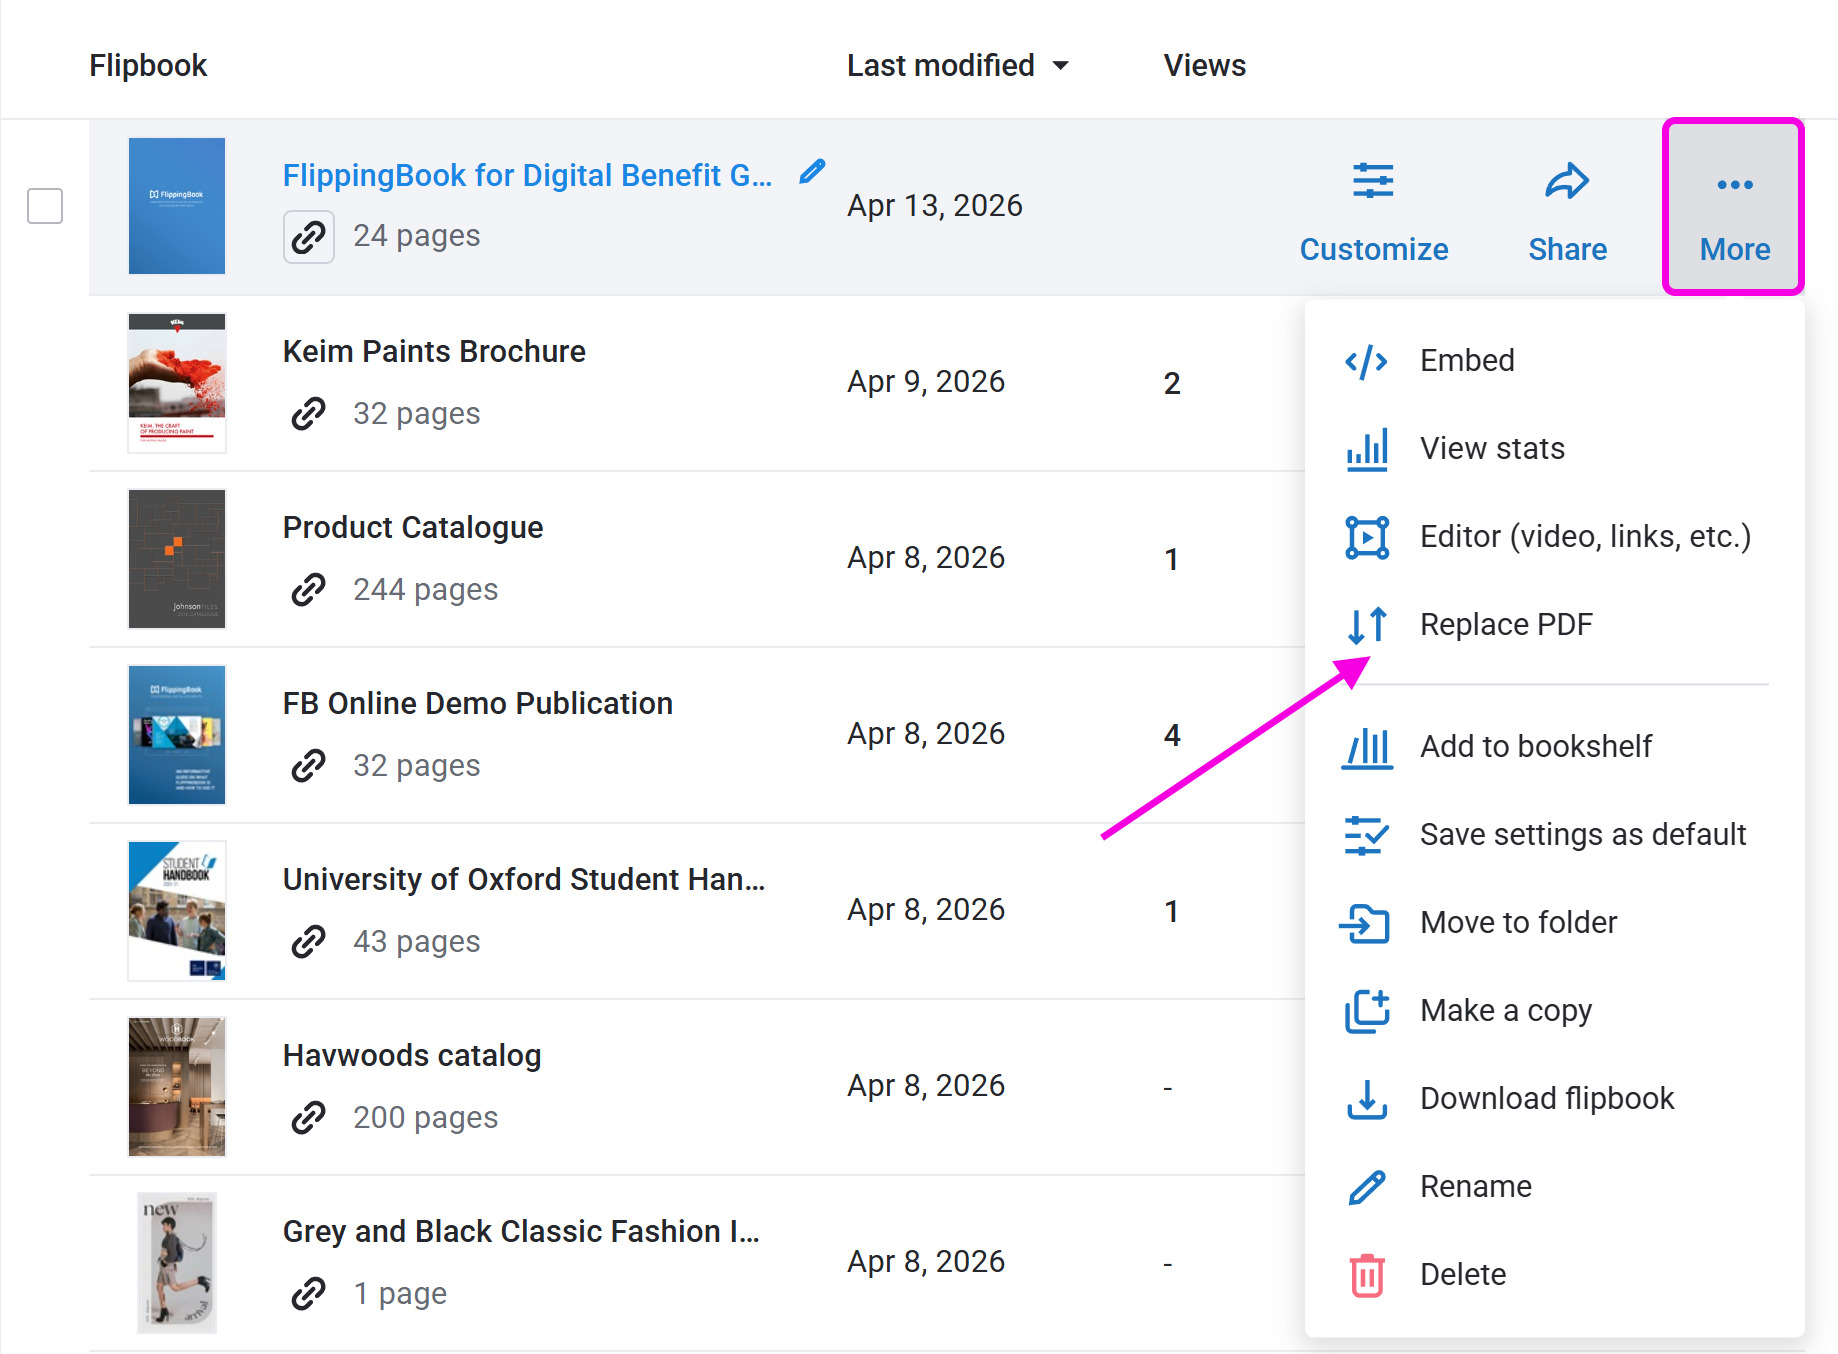The image size is (1838, 1354).
Task: Choose View stats in the menu
Action: pos(1491,448)
